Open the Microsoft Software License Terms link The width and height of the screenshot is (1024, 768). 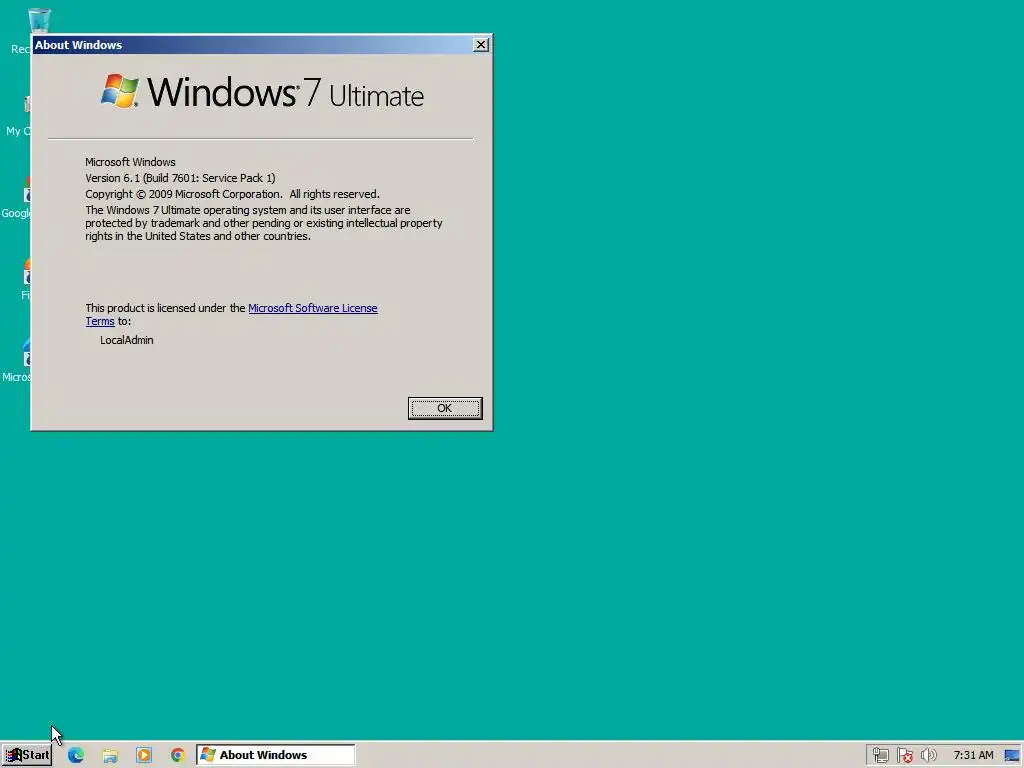coord(313,308)
